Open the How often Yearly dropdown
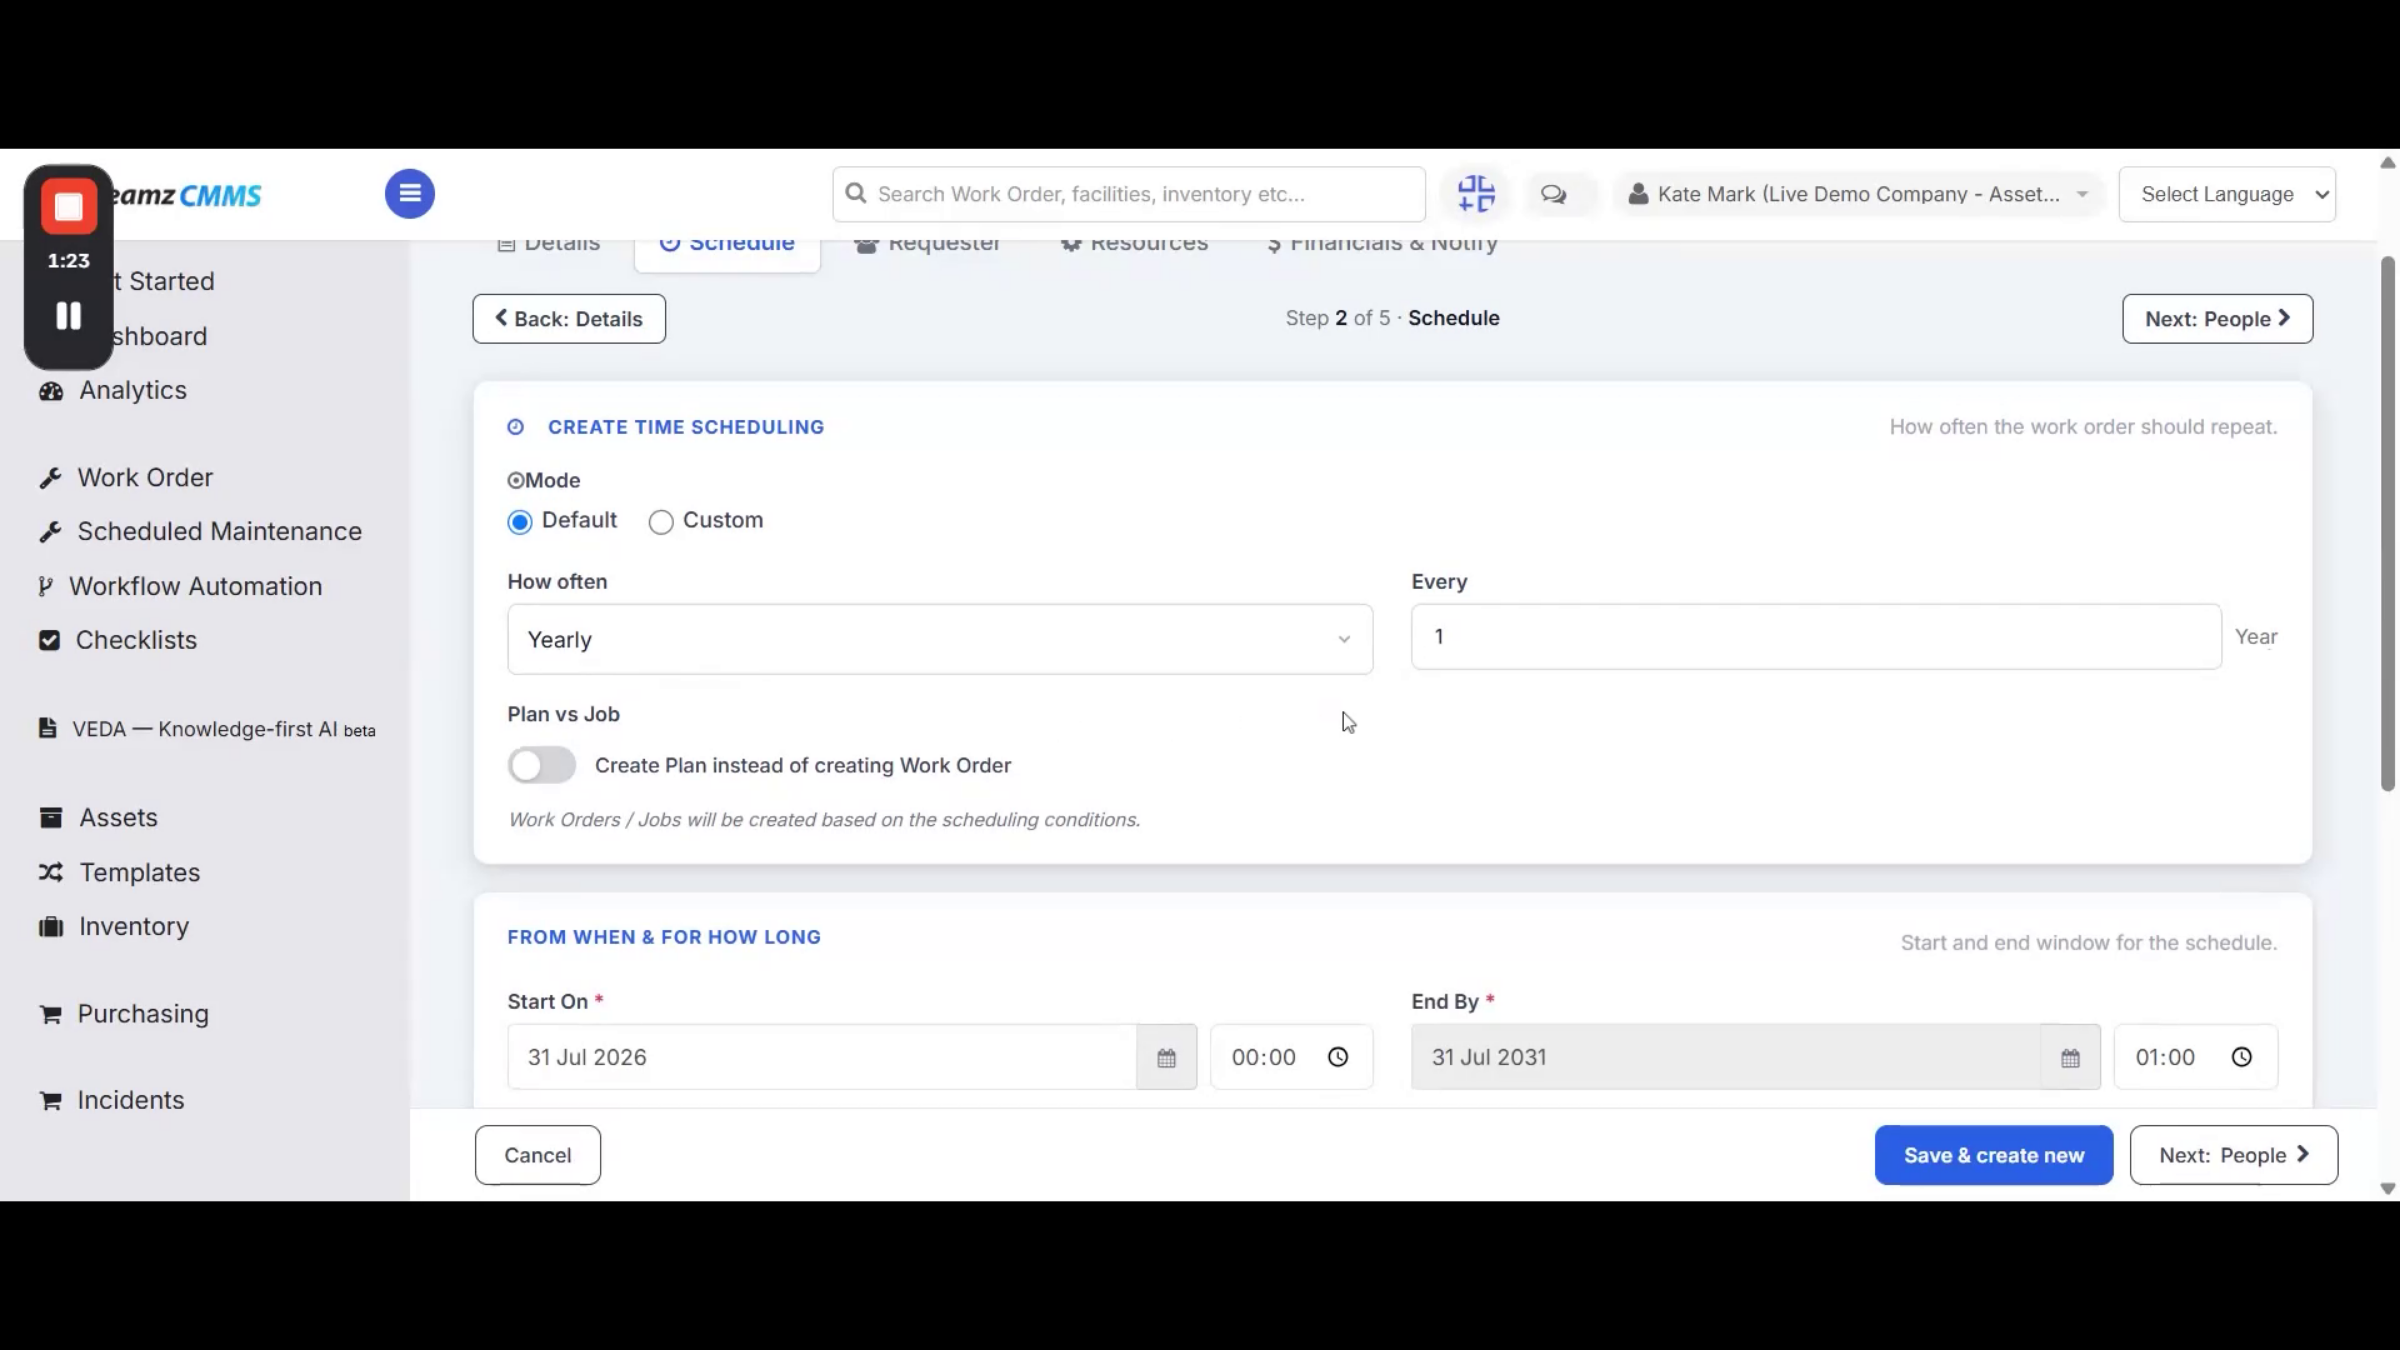Screen dimensions: 2400x1350 tap(940, 639)
